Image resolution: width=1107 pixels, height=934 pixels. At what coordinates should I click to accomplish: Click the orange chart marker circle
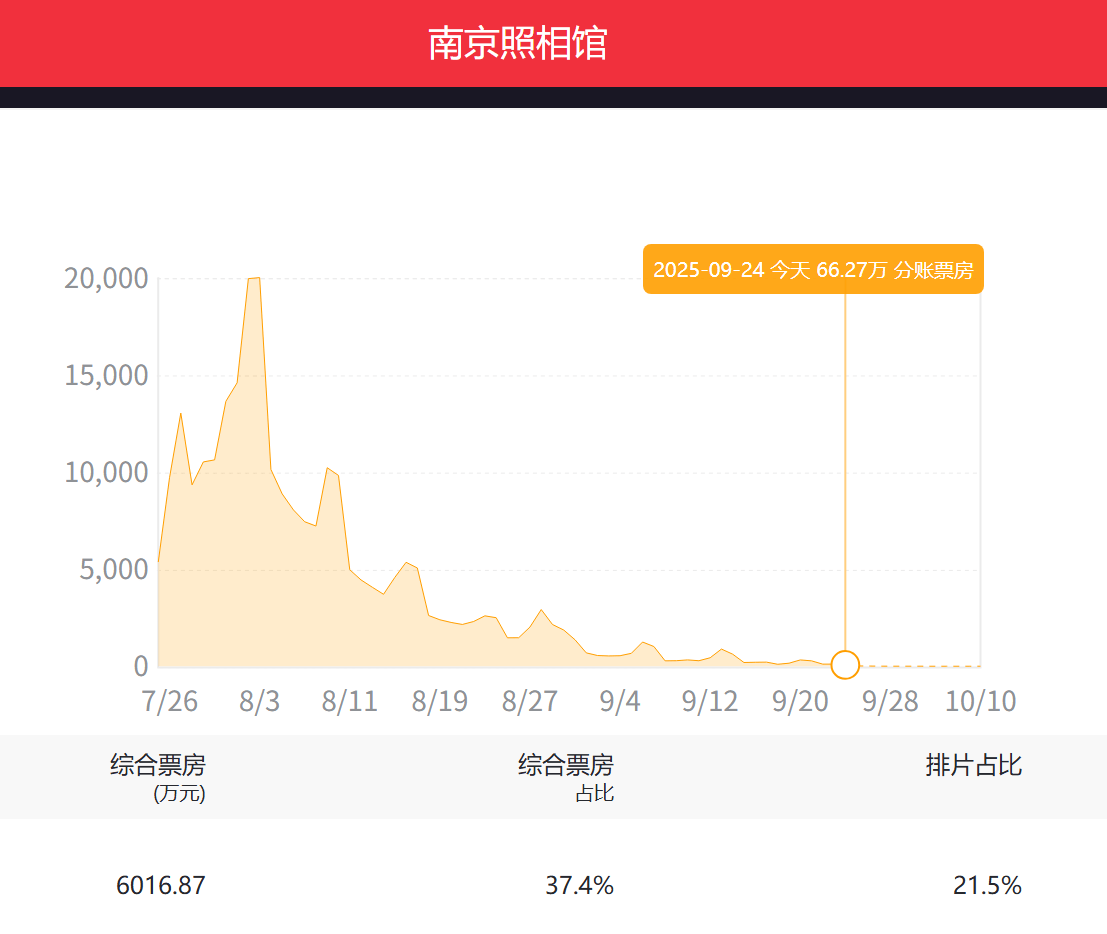tap(844, 664)
